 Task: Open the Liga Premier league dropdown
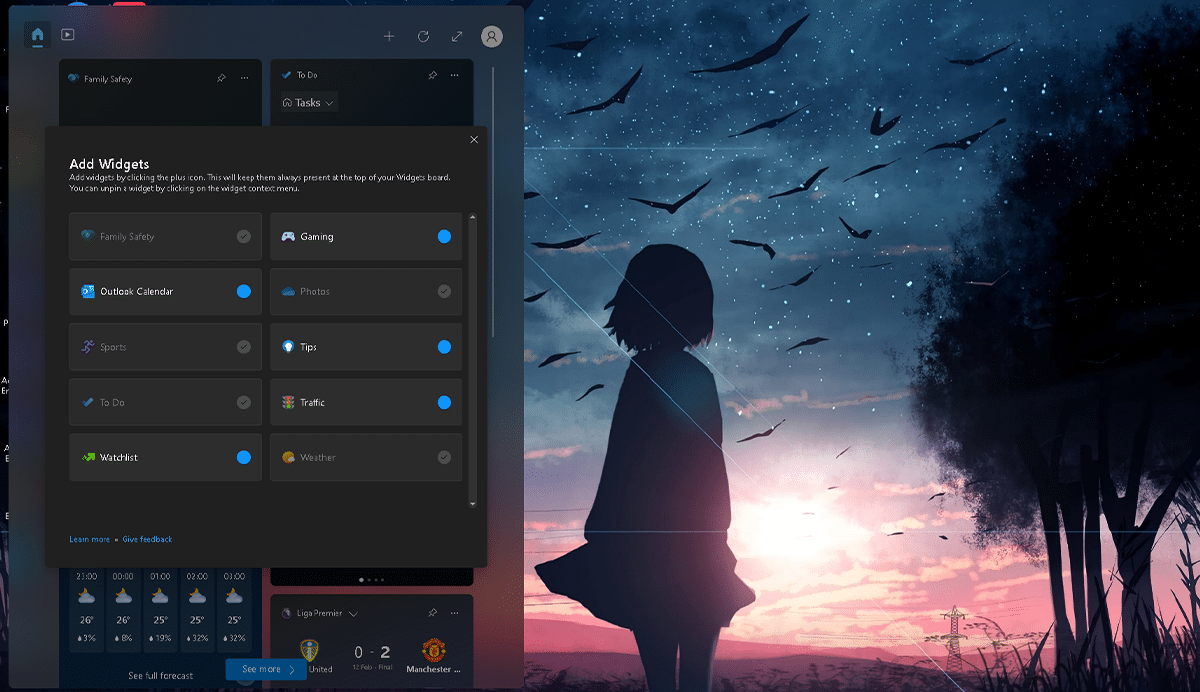(x=353, y=613)
